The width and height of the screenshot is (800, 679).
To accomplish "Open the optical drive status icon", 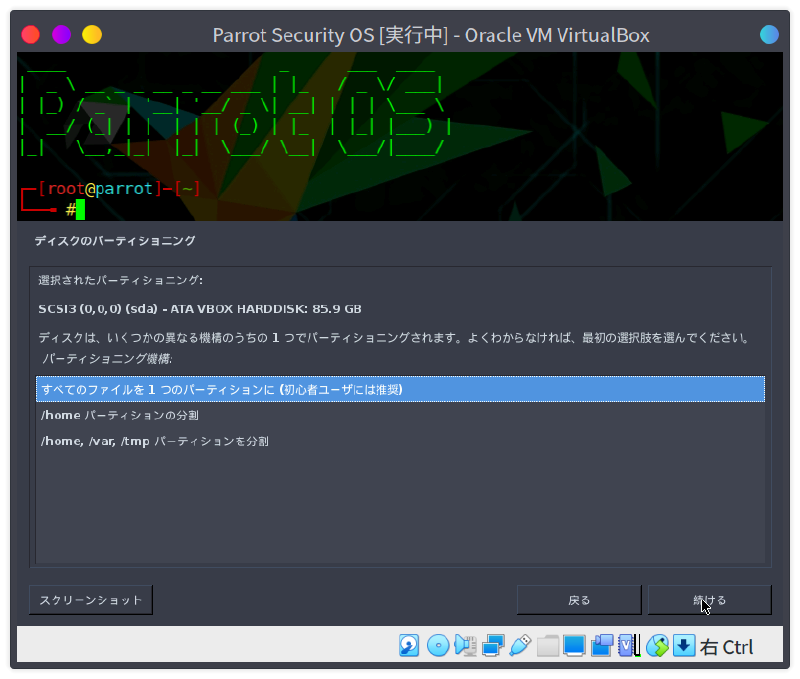I will click(x=437, y=645).
